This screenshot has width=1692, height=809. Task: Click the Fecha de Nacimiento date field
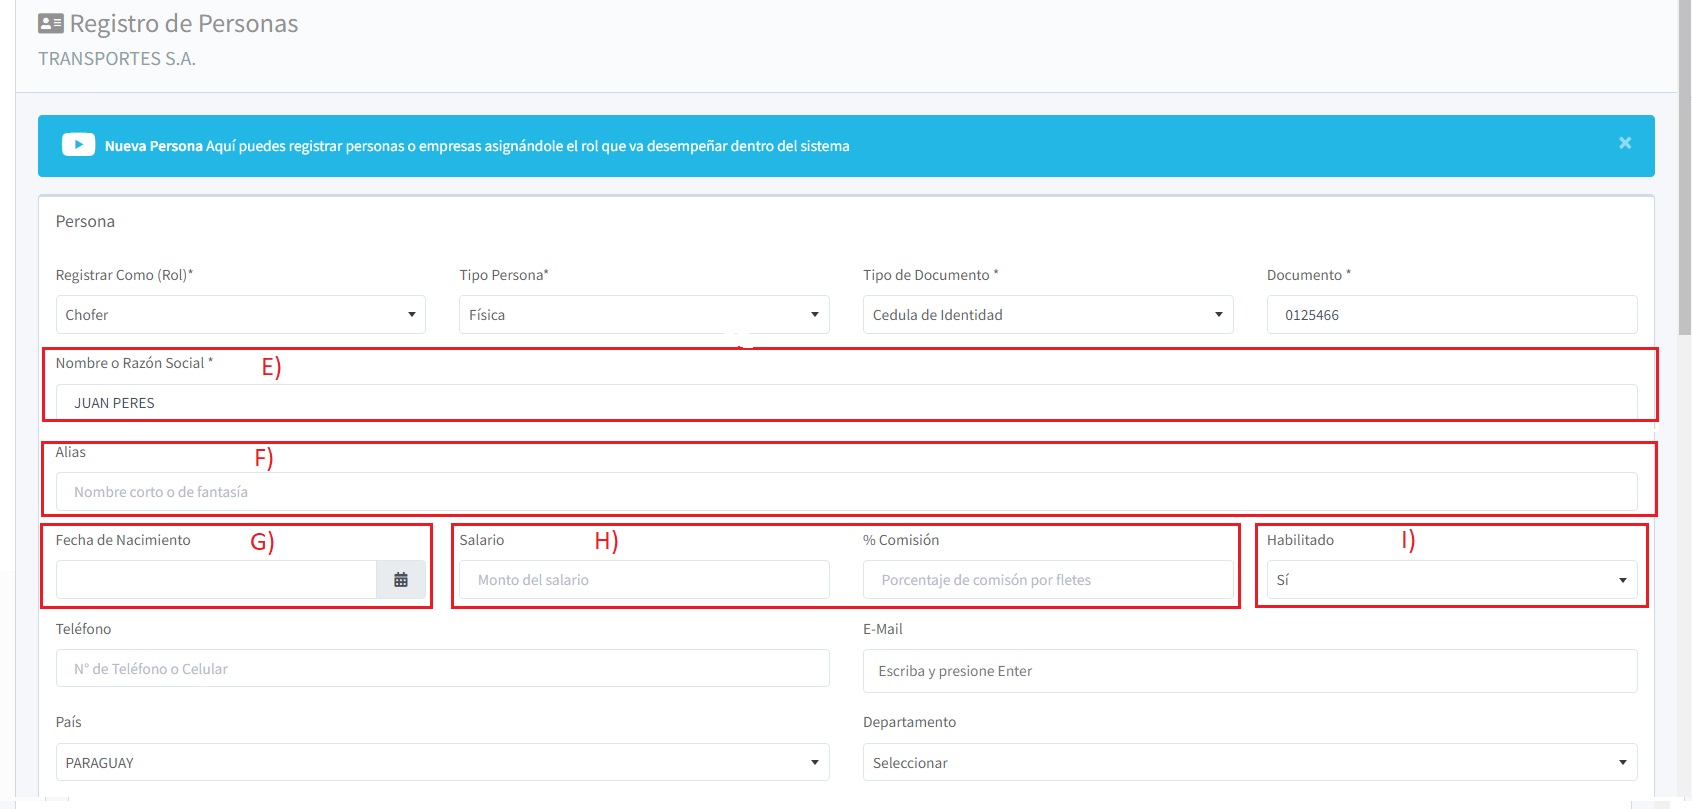pos(216,580)
